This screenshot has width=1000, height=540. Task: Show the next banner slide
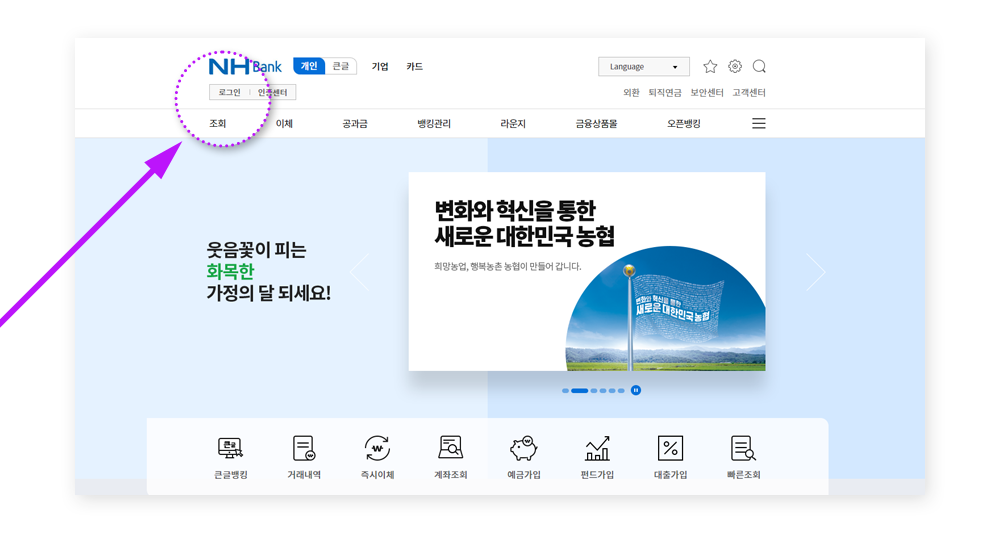pos(816,272)
